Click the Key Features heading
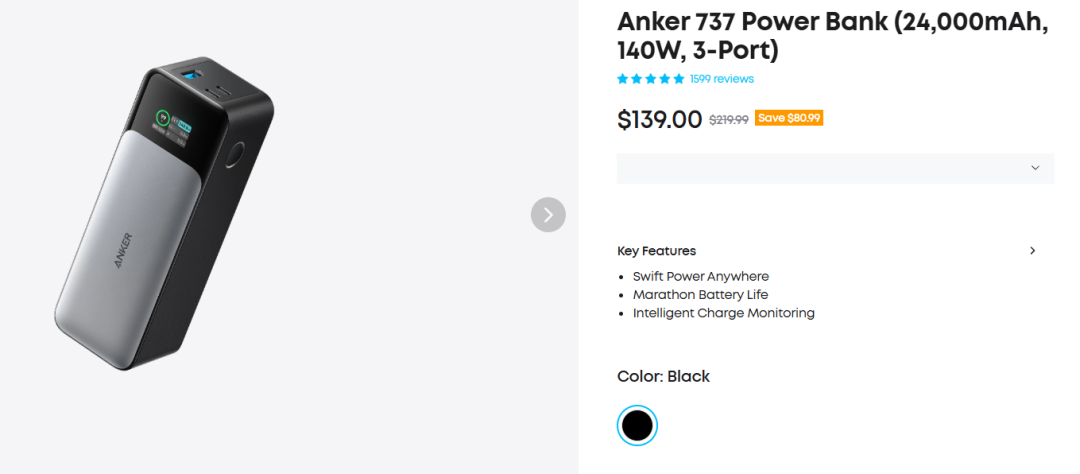Image resolution: width=1080 pixels, height=474 pixels. [x=656, y=251]
